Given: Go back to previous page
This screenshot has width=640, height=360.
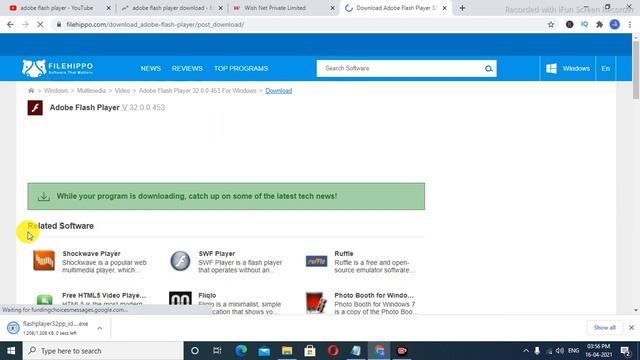Looking at the screenshot, I should pos(10,24).
